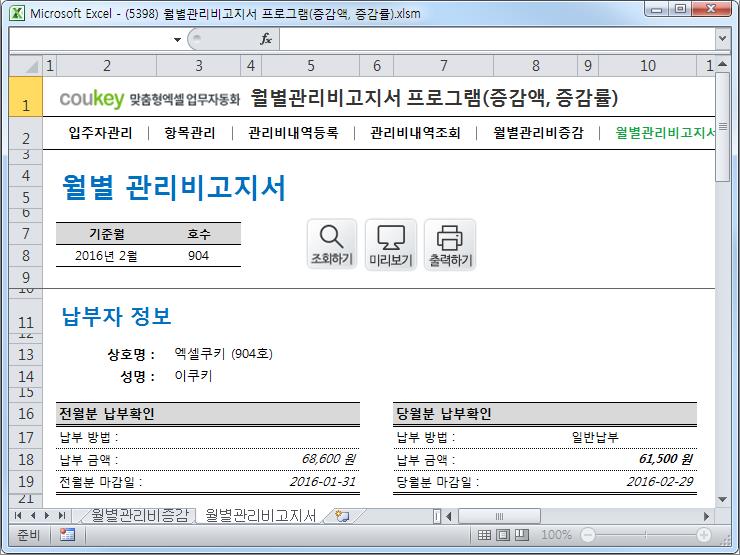Click the 출력하기 print icon button

click(x=450, y=244)
